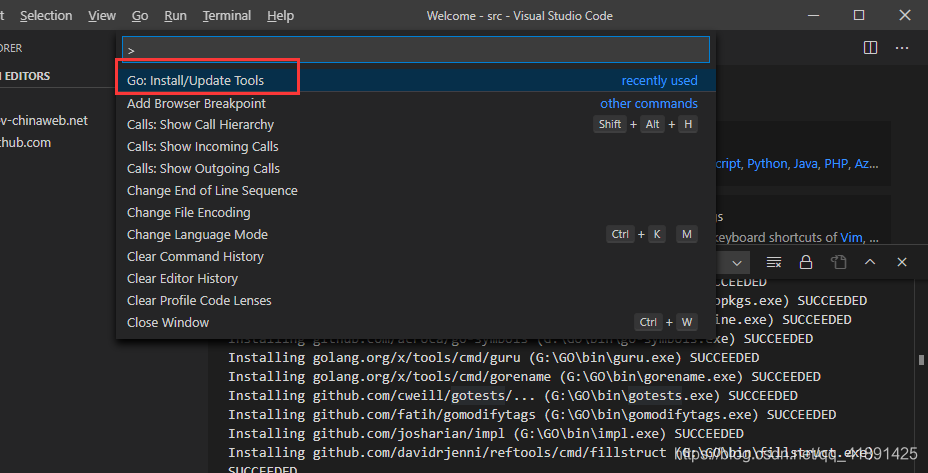This screenshot has width=928, height=473.
Task: Close the output panel
Action: [902, 262]
